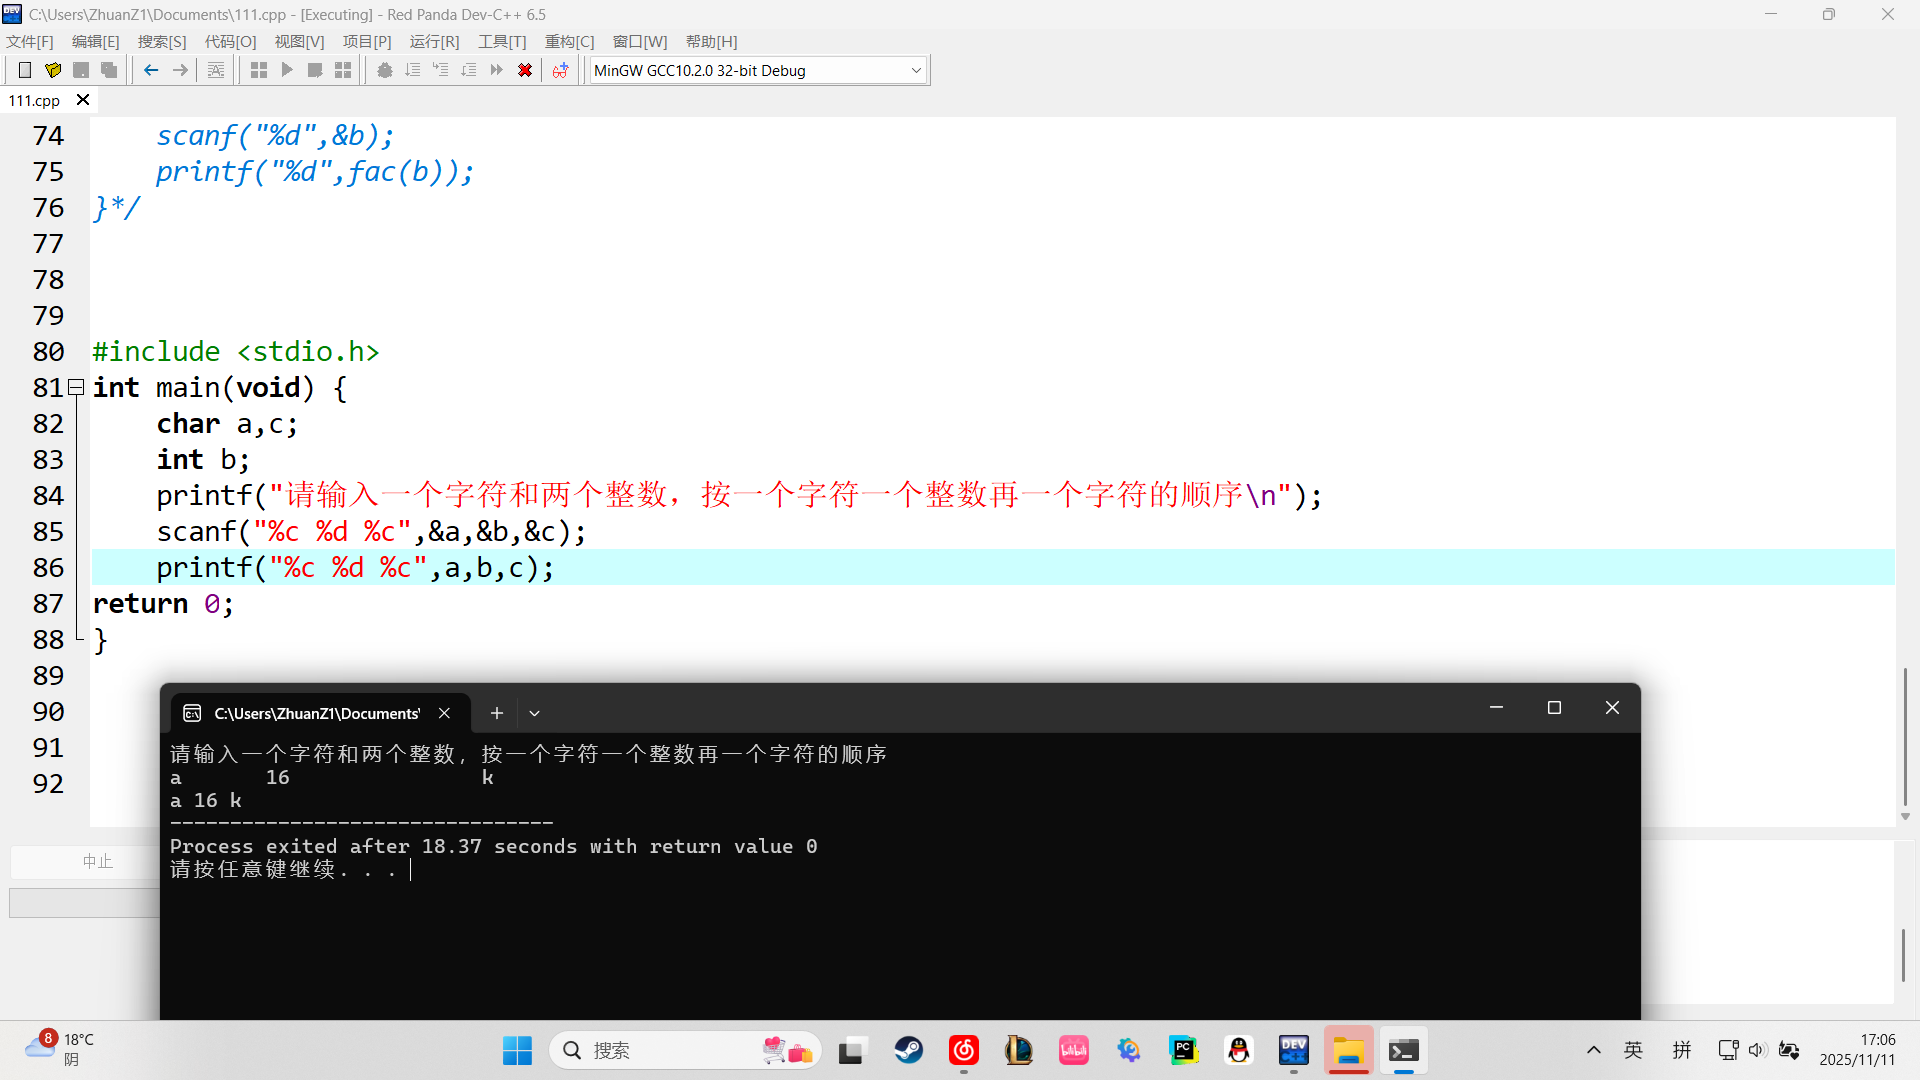Run the program using the Run toolbar icon
Image resolution: width=1920 pixels, height=1080 pixels.
(x=287, y=69)
